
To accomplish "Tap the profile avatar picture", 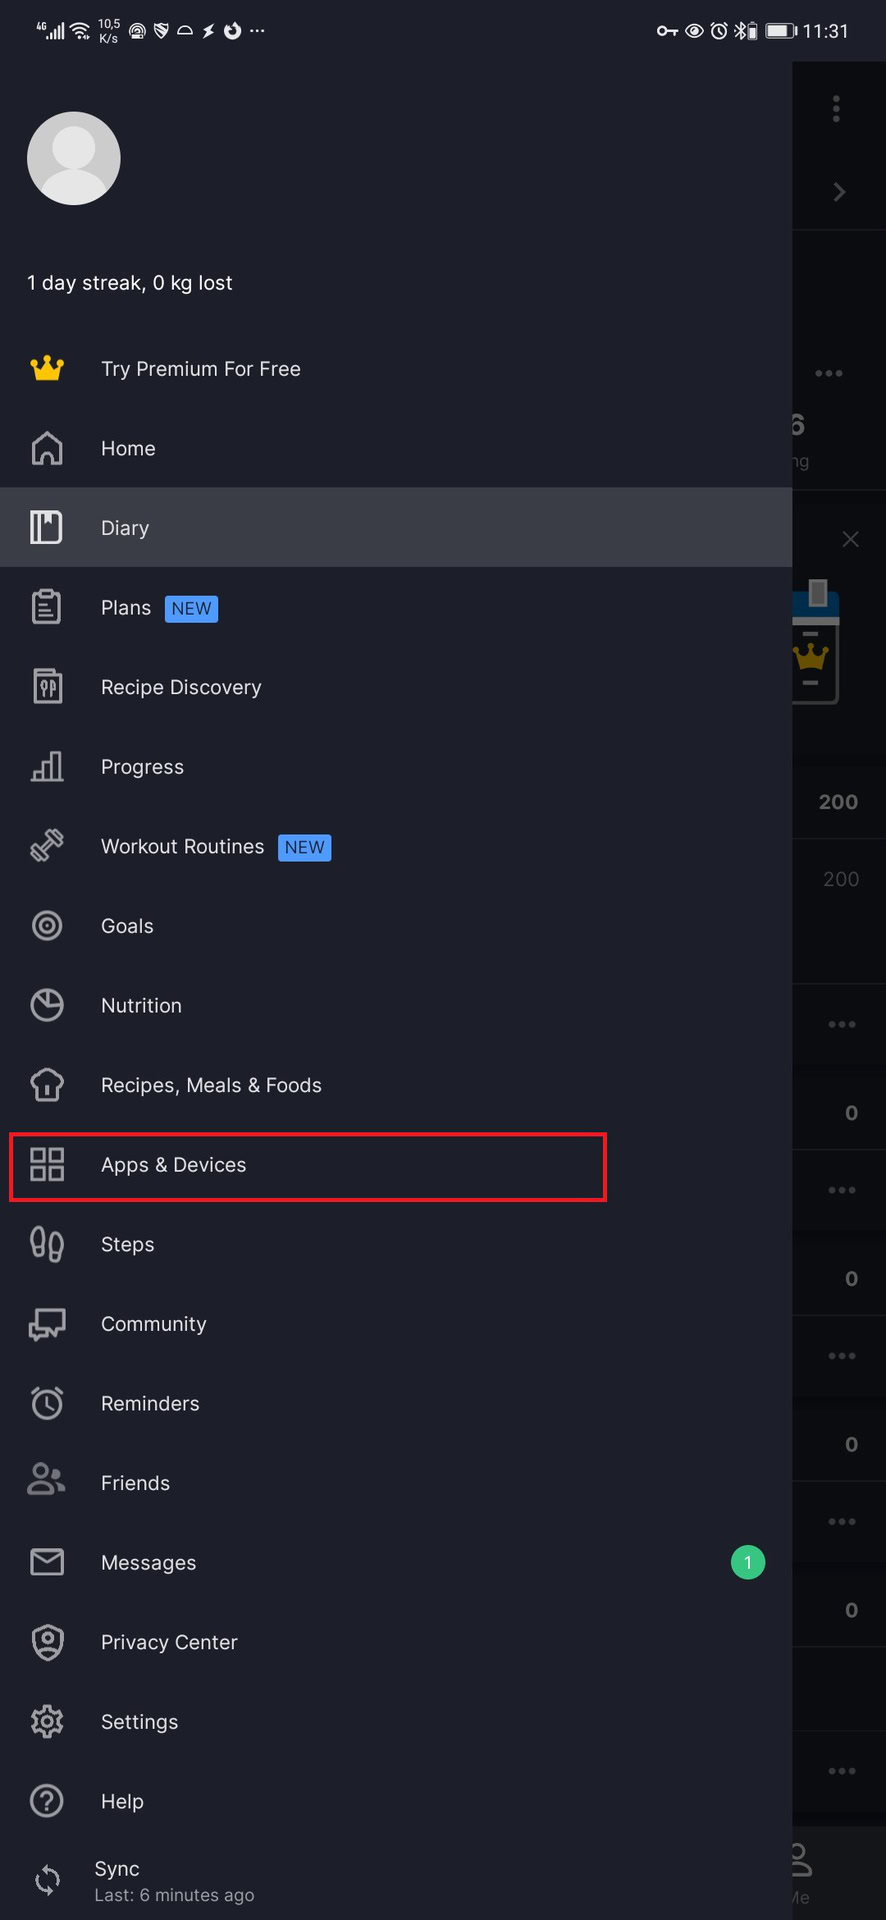I will click(x=74, y=159).
